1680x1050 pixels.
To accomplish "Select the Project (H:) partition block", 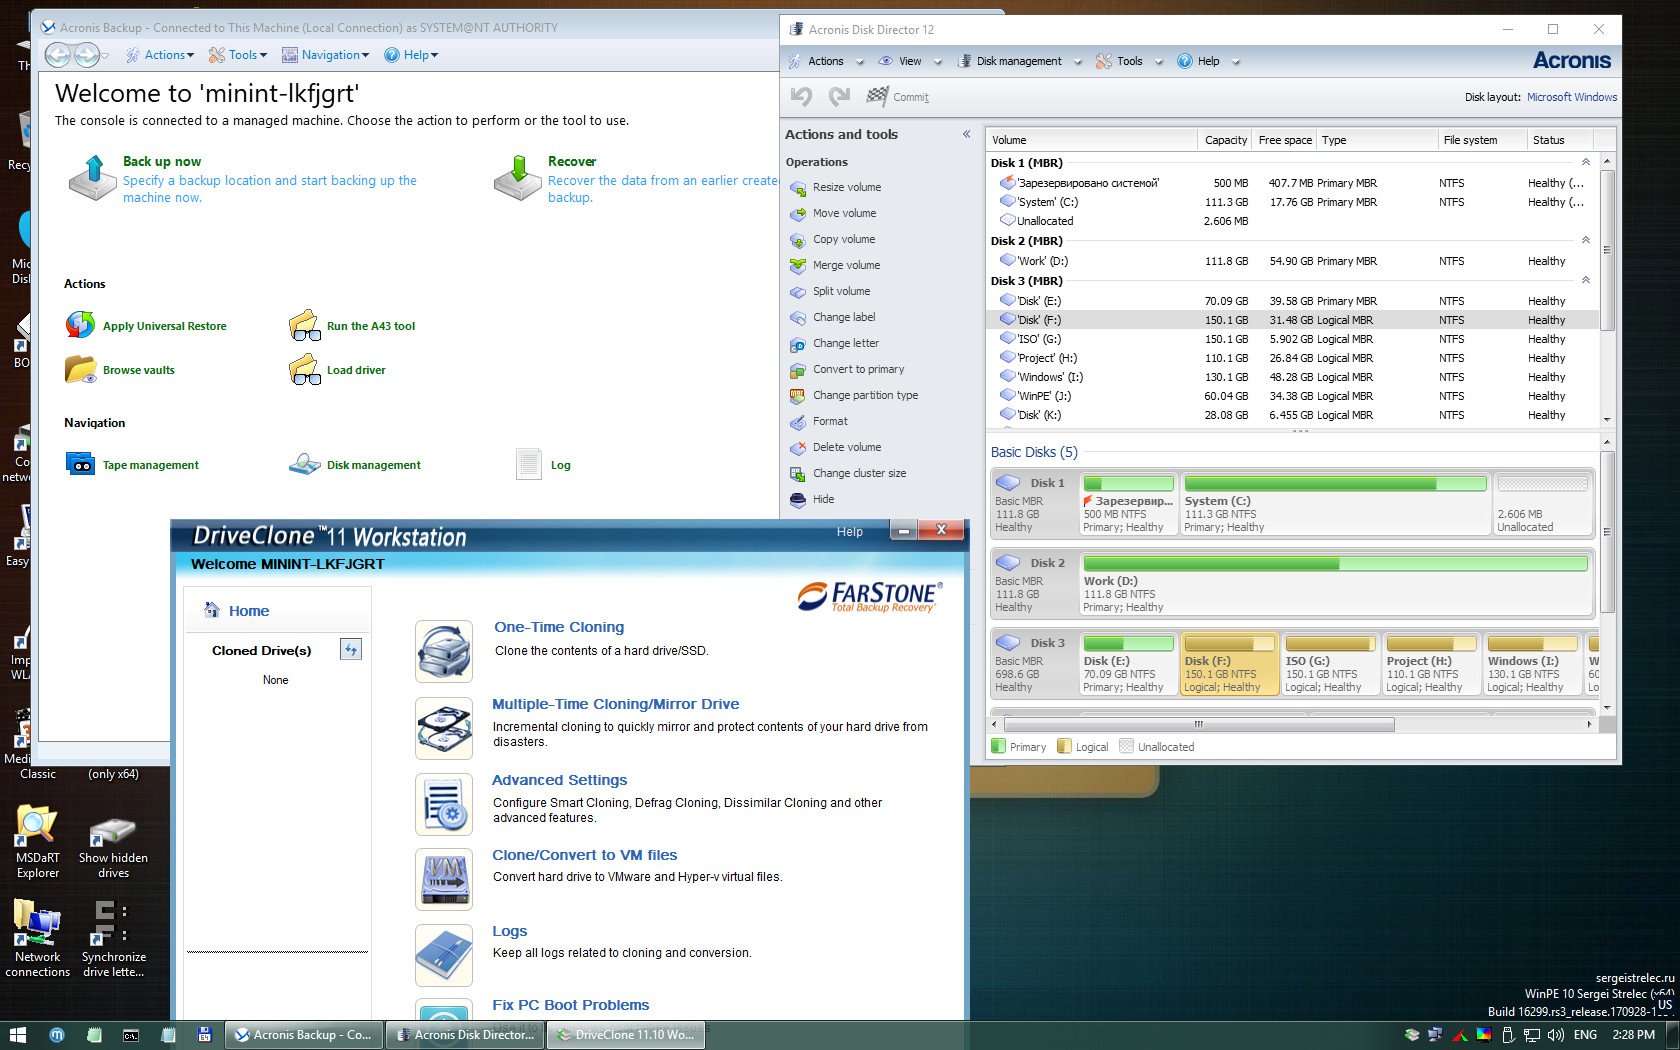I will 1431,664.
